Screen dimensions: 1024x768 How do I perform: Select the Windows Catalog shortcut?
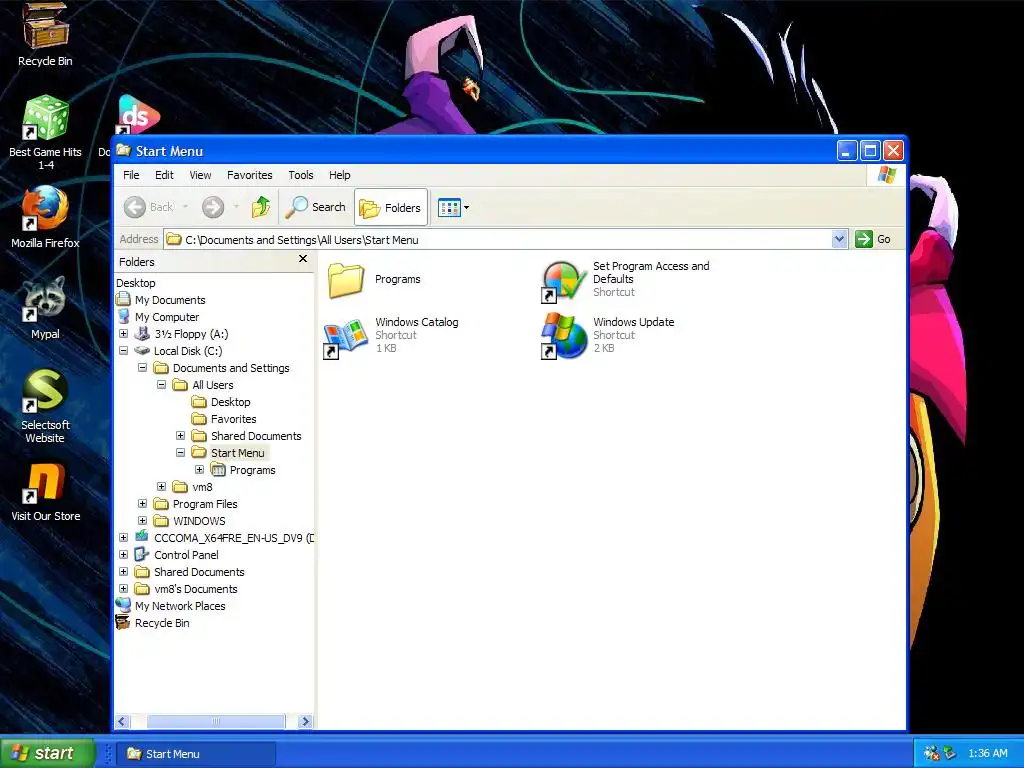pos(392,335)
